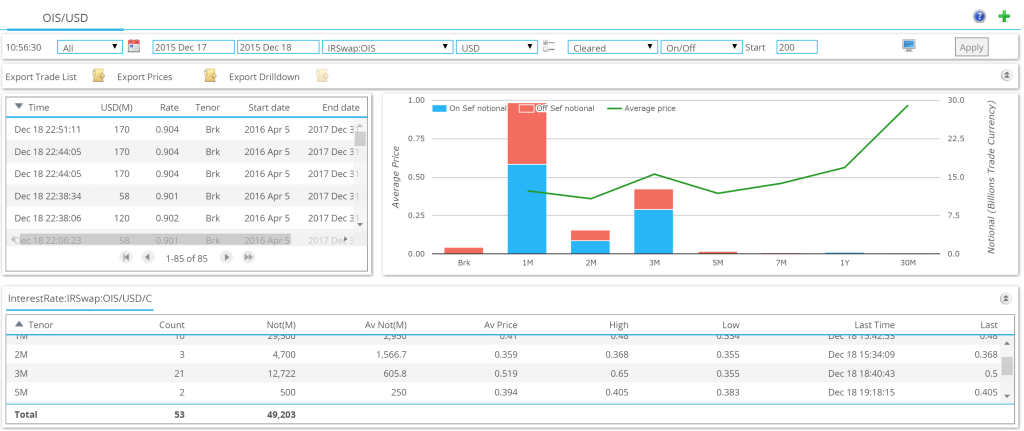Click summary table vertical scrollbar thumb

point(1007,366)
